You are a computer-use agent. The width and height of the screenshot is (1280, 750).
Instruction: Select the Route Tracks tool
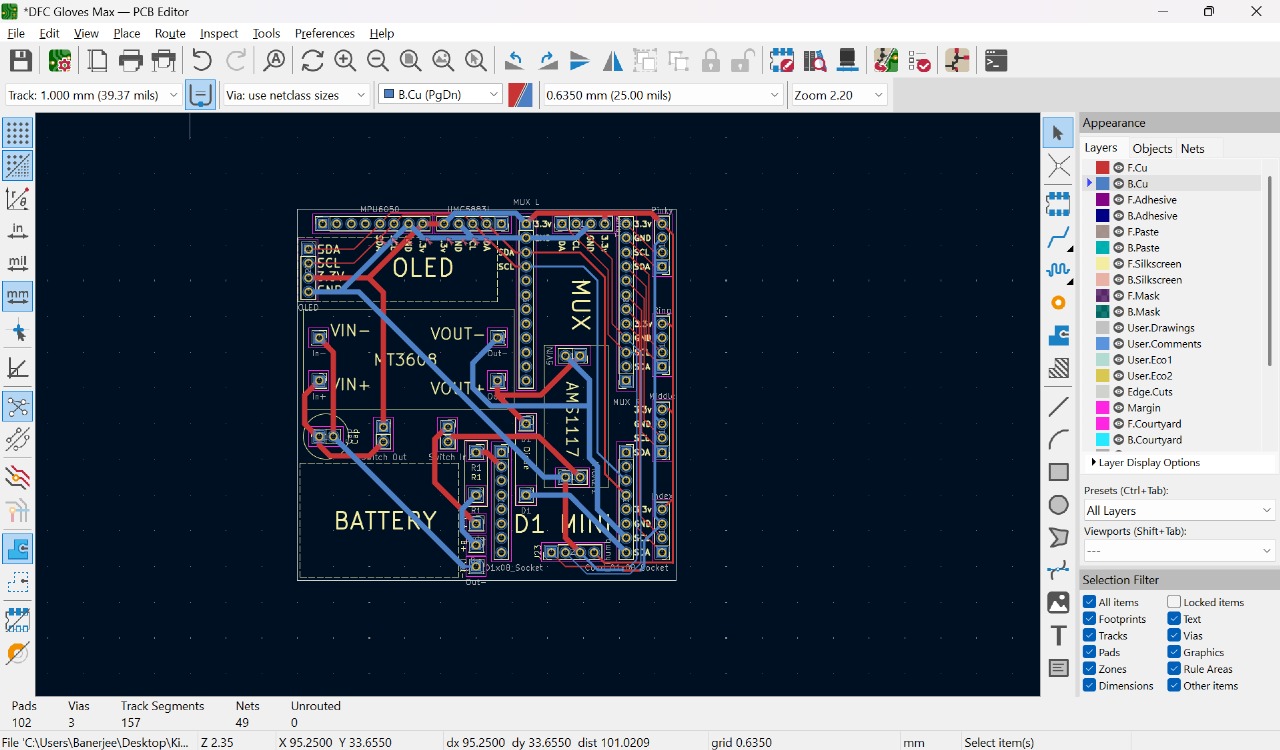click(x=1058, y=238)
